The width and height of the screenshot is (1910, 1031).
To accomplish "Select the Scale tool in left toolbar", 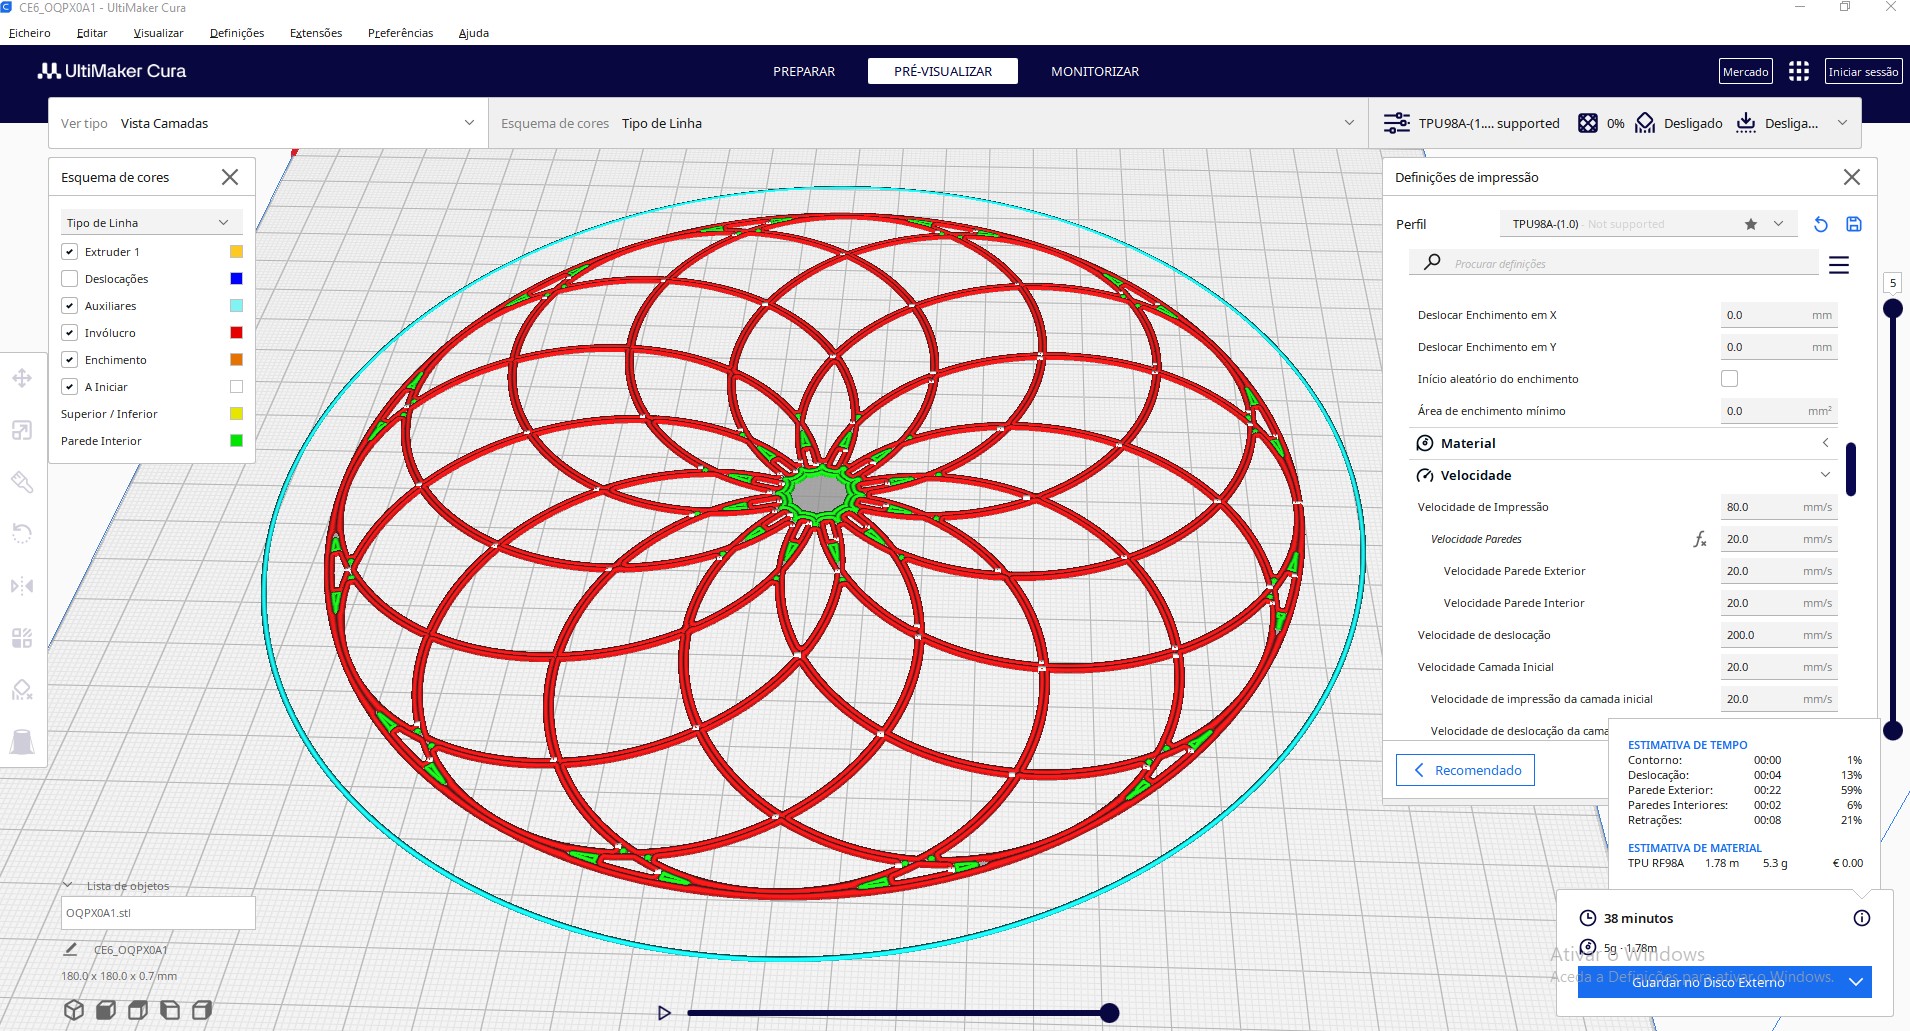I will [x=22, y=431].
